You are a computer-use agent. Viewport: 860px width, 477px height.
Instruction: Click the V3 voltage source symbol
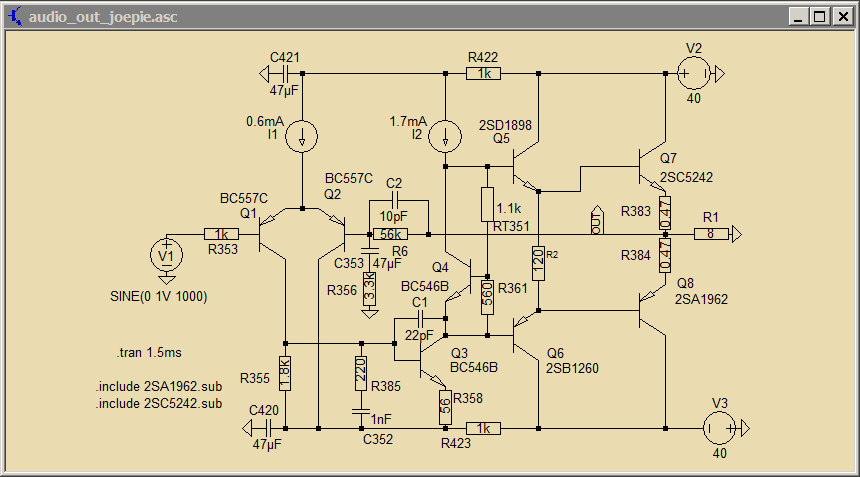point(717,429)
